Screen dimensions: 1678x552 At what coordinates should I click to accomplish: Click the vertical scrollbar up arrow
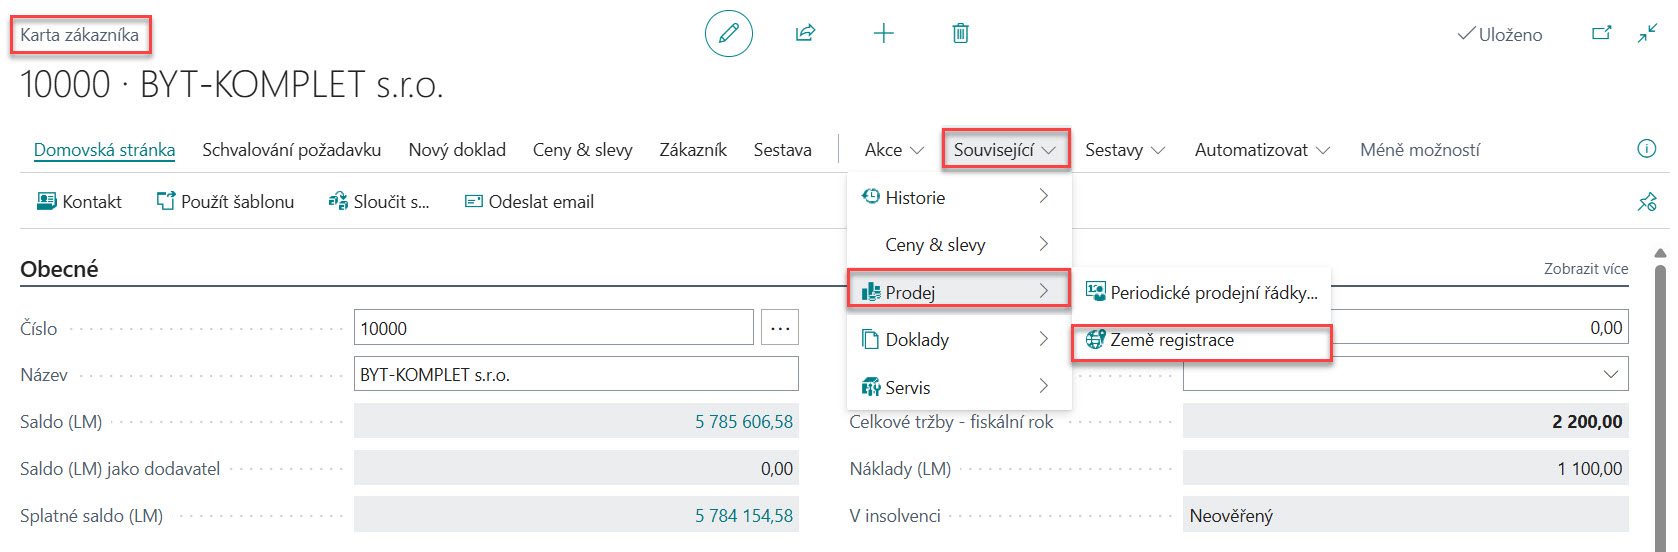1660,253
